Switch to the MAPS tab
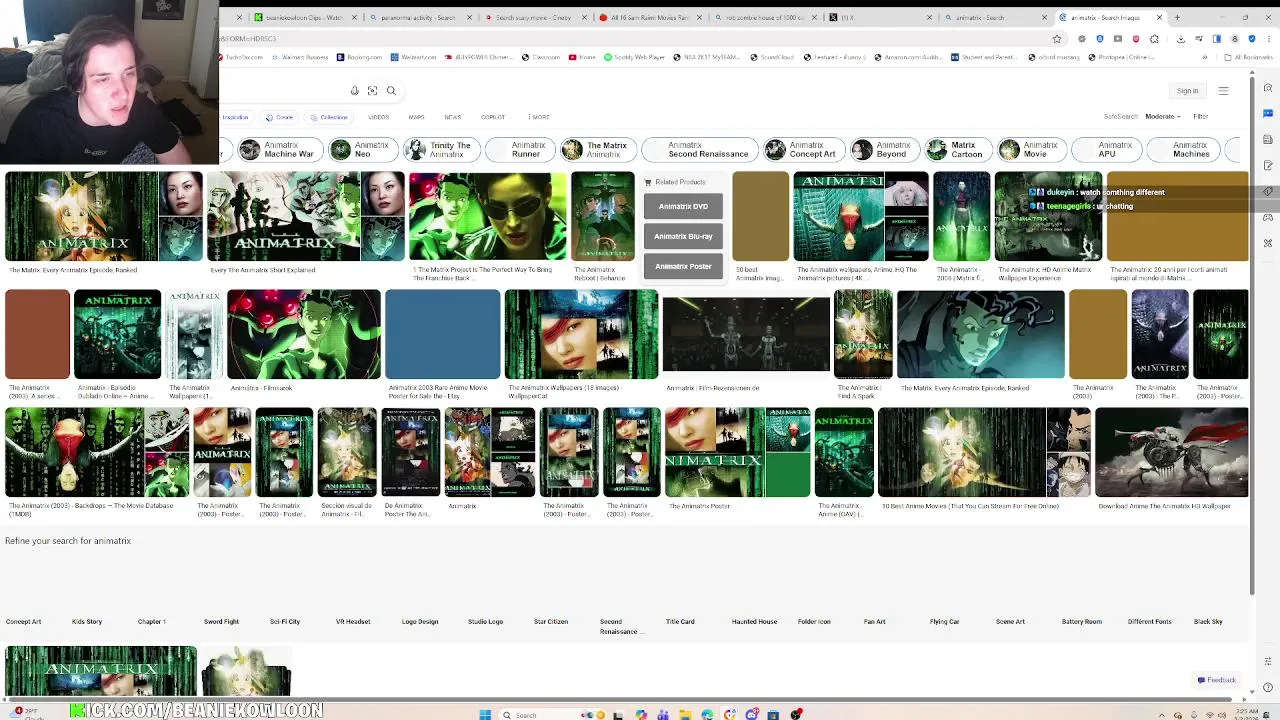The height and width of the screenshot is (720, 1280). (x=416, y=117)
